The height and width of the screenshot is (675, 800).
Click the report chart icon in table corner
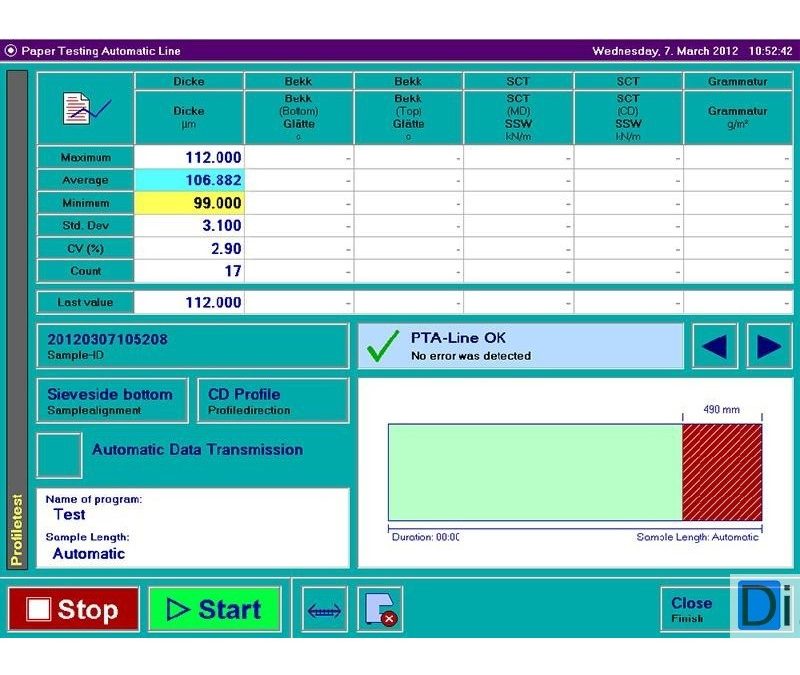click(85, 110)
